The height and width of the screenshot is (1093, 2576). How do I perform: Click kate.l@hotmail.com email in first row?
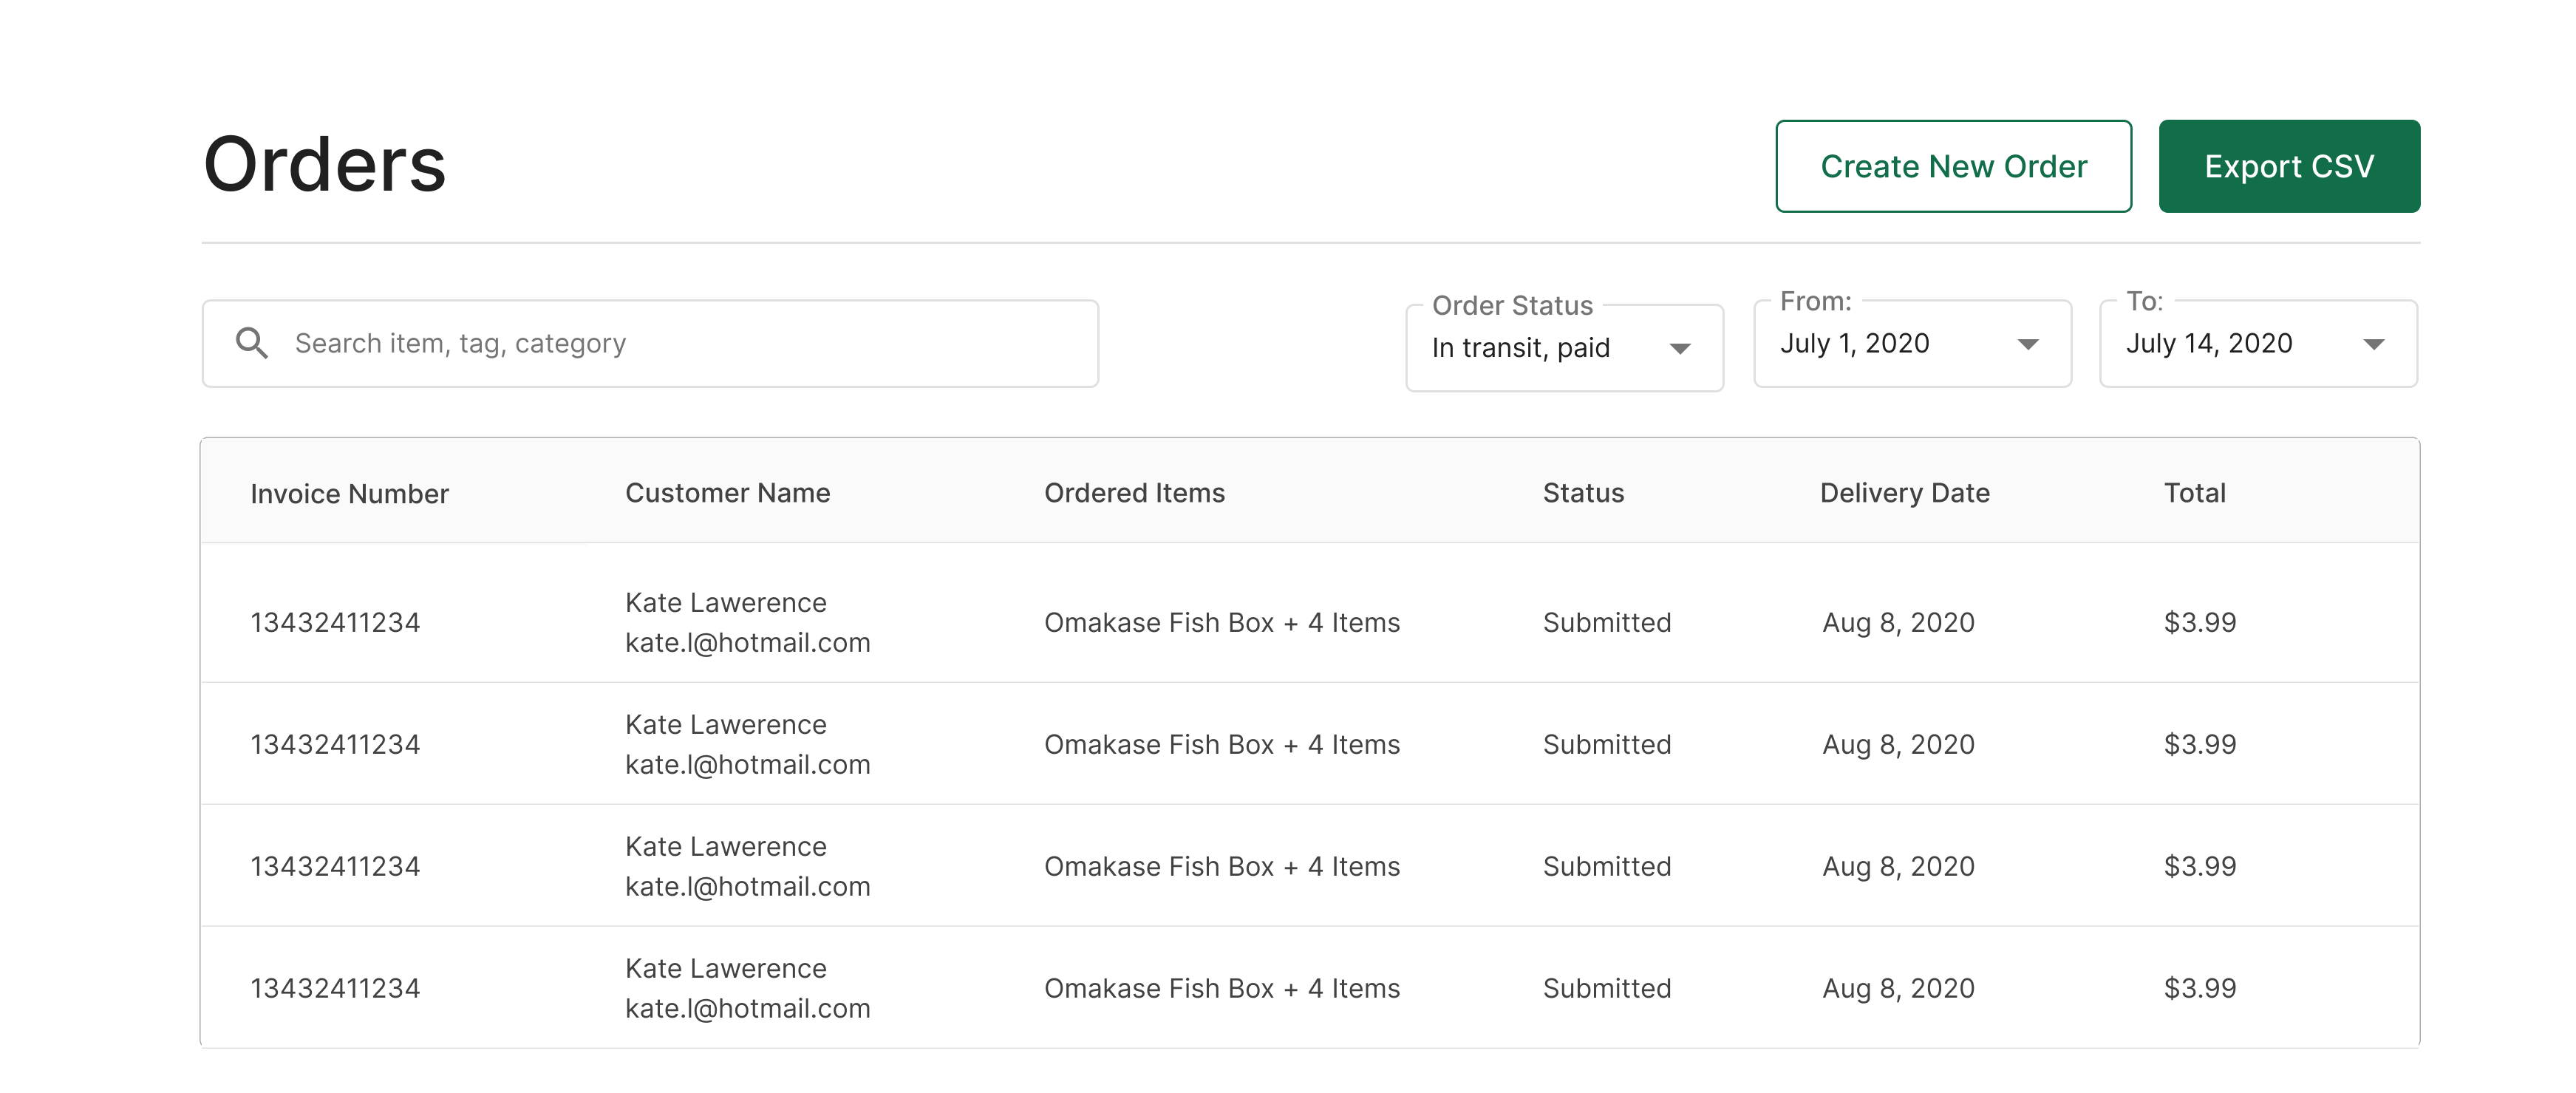pos(748,642)
